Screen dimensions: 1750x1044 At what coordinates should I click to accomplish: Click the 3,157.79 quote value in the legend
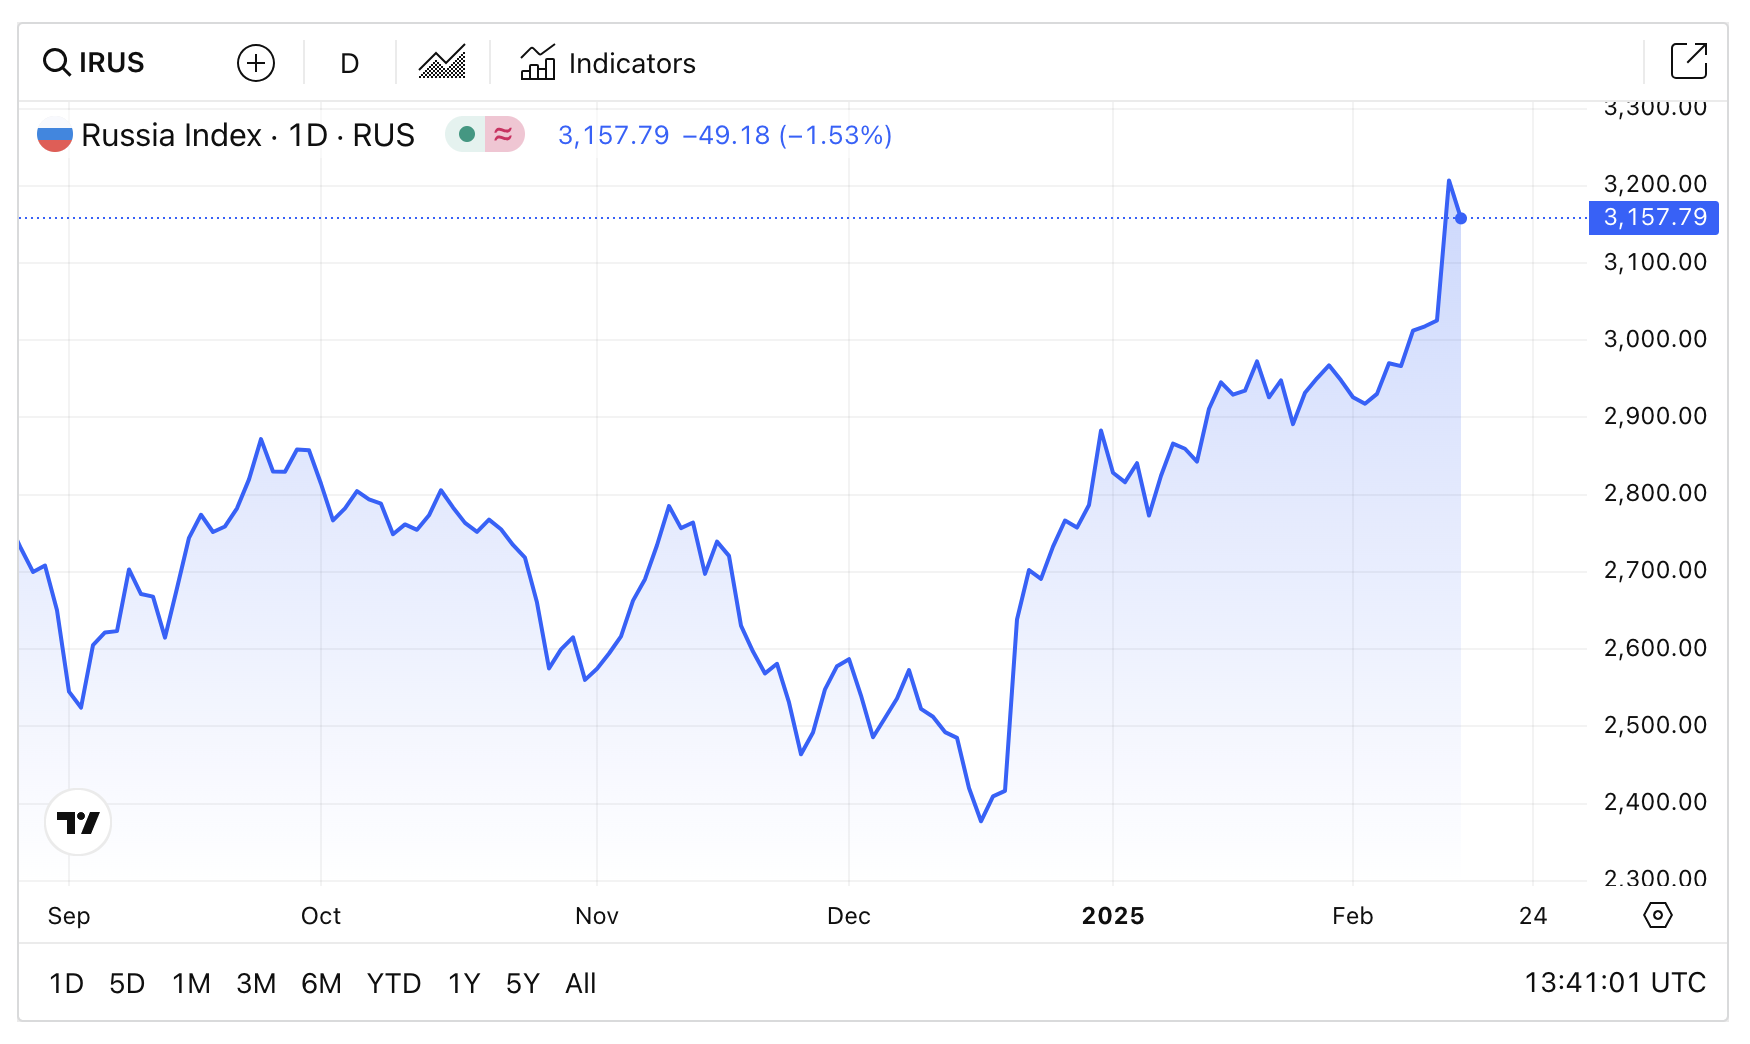point(614,135)
